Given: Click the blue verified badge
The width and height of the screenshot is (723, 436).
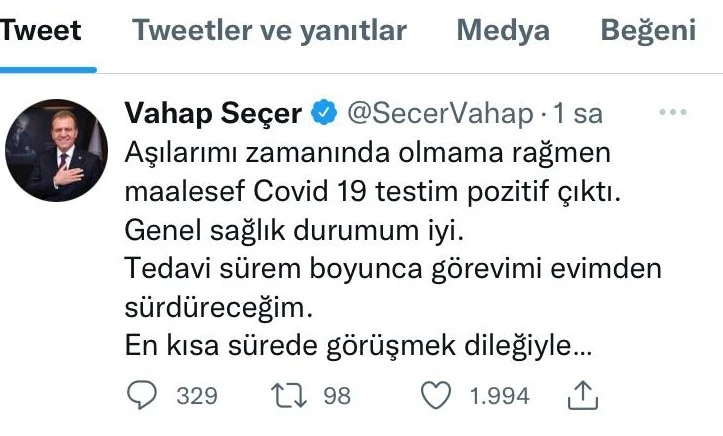Looking at the screenshot, I should tap(324, 114).
